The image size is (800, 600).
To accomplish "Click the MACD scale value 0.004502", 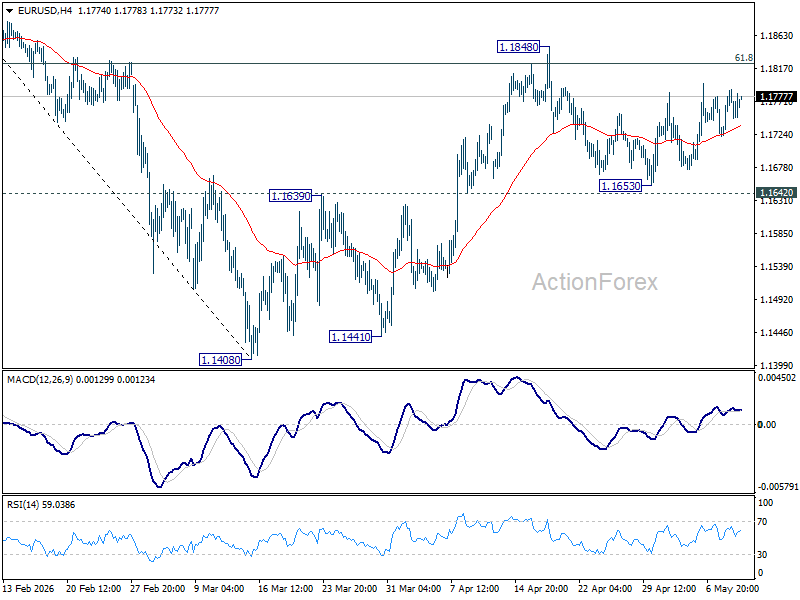I will [777, 378].
